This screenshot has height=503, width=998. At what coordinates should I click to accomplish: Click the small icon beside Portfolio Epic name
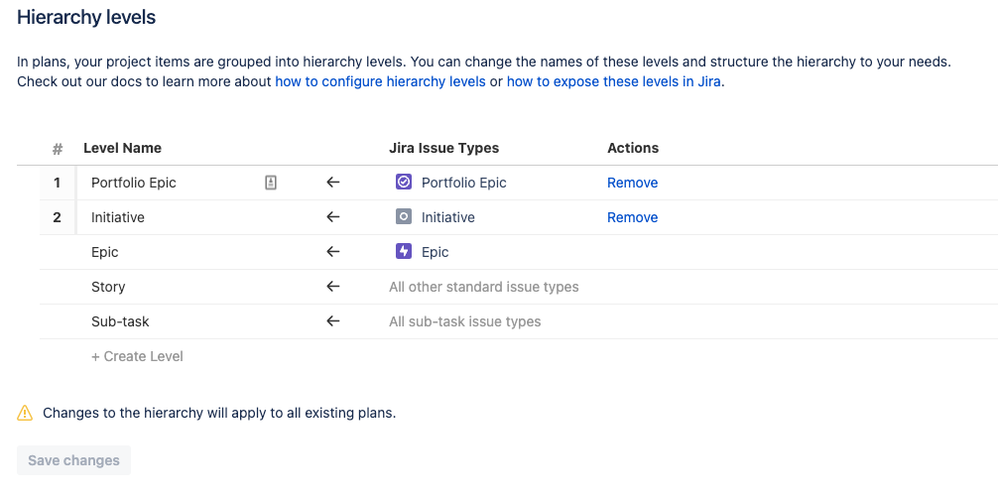point(271,183)
